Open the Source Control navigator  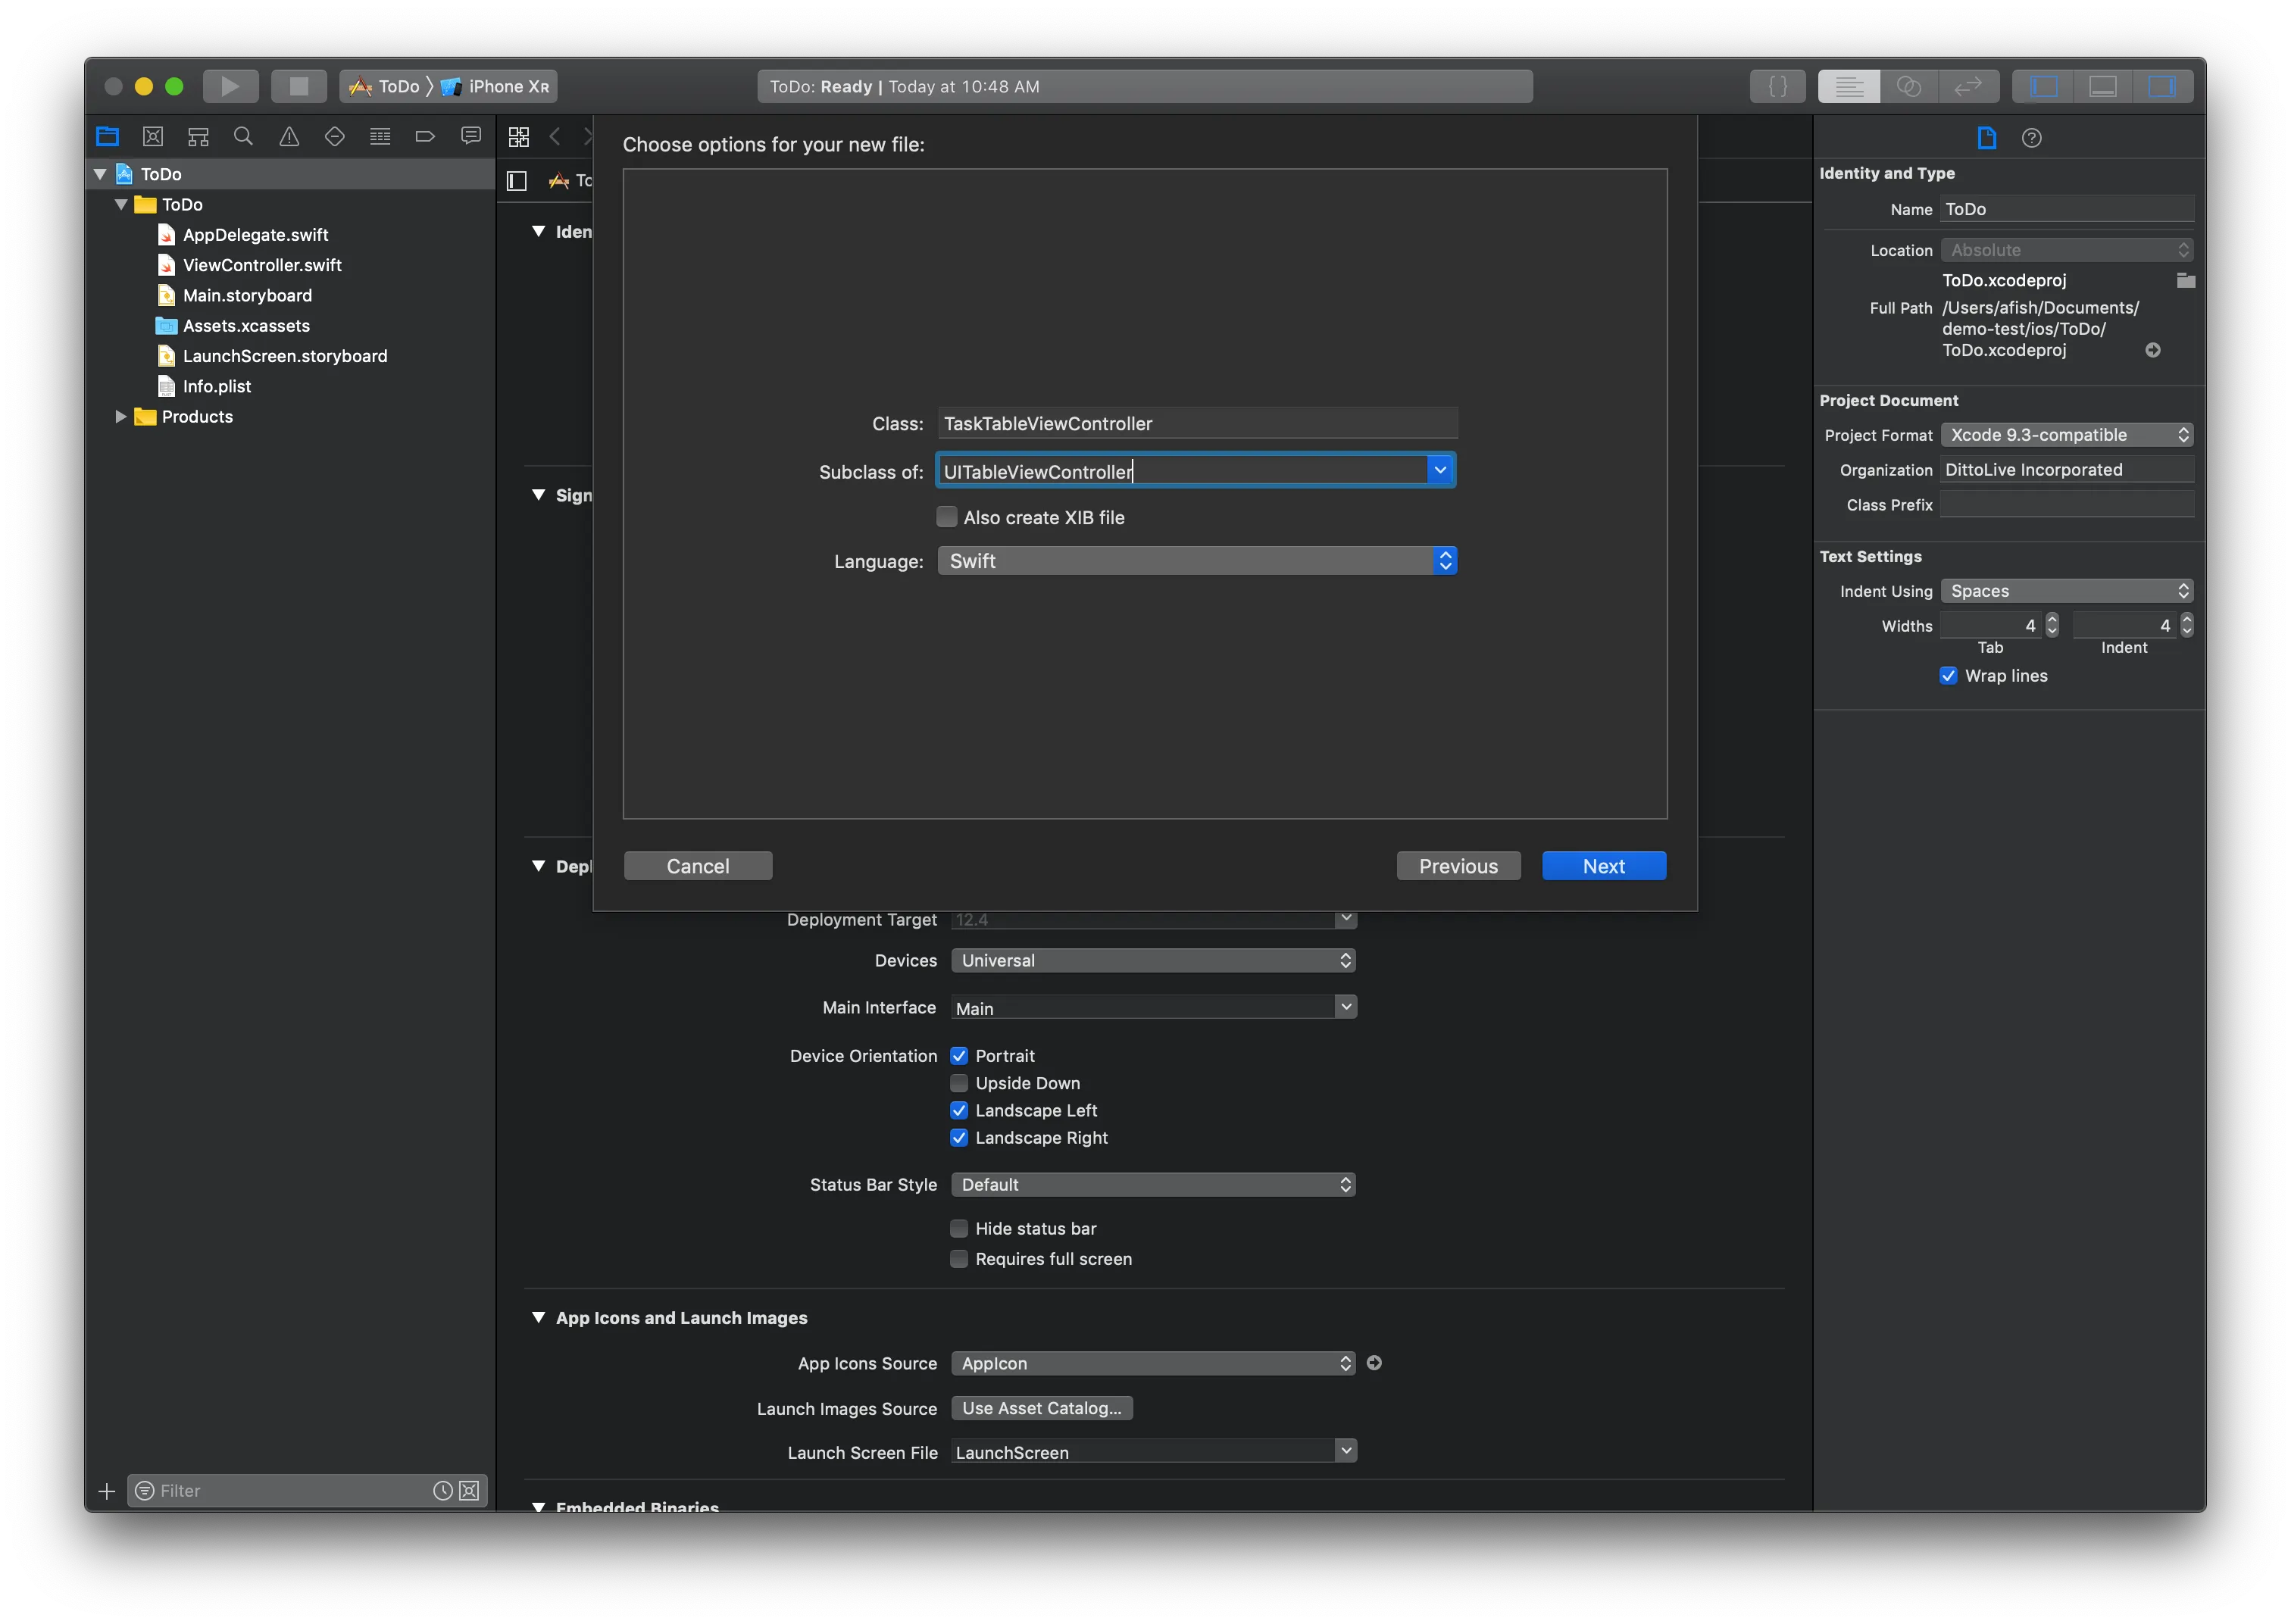(153, 136)
